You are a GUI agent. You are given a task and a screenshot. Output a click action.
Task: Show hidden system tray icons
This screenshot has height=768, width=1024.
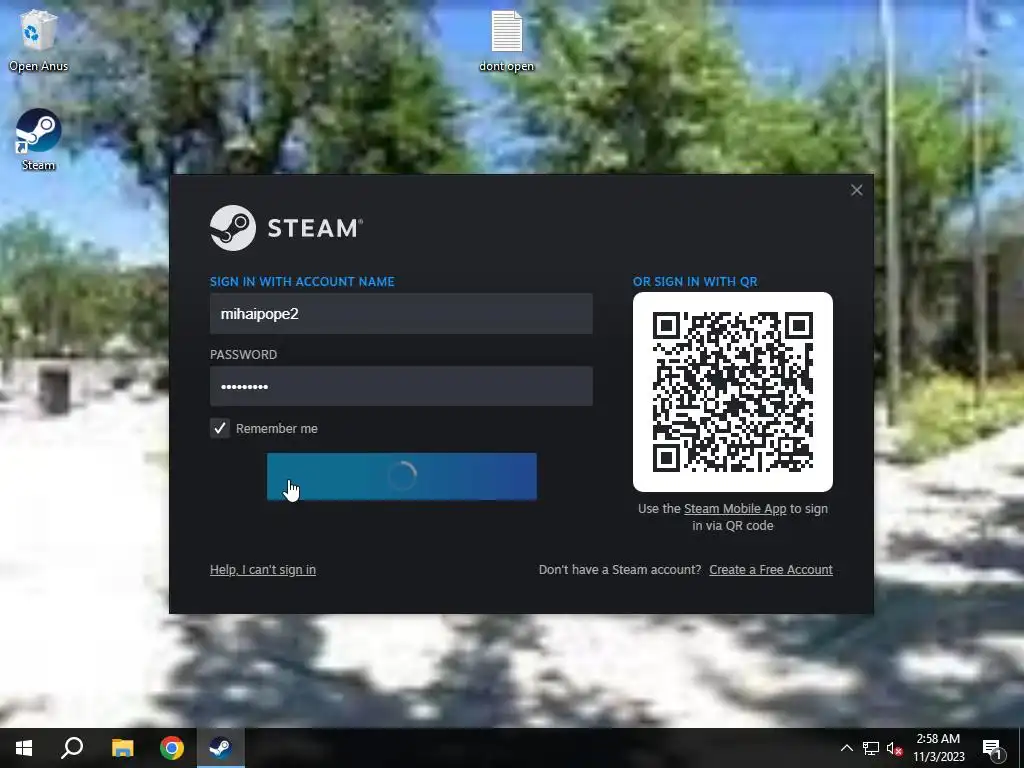846,748
